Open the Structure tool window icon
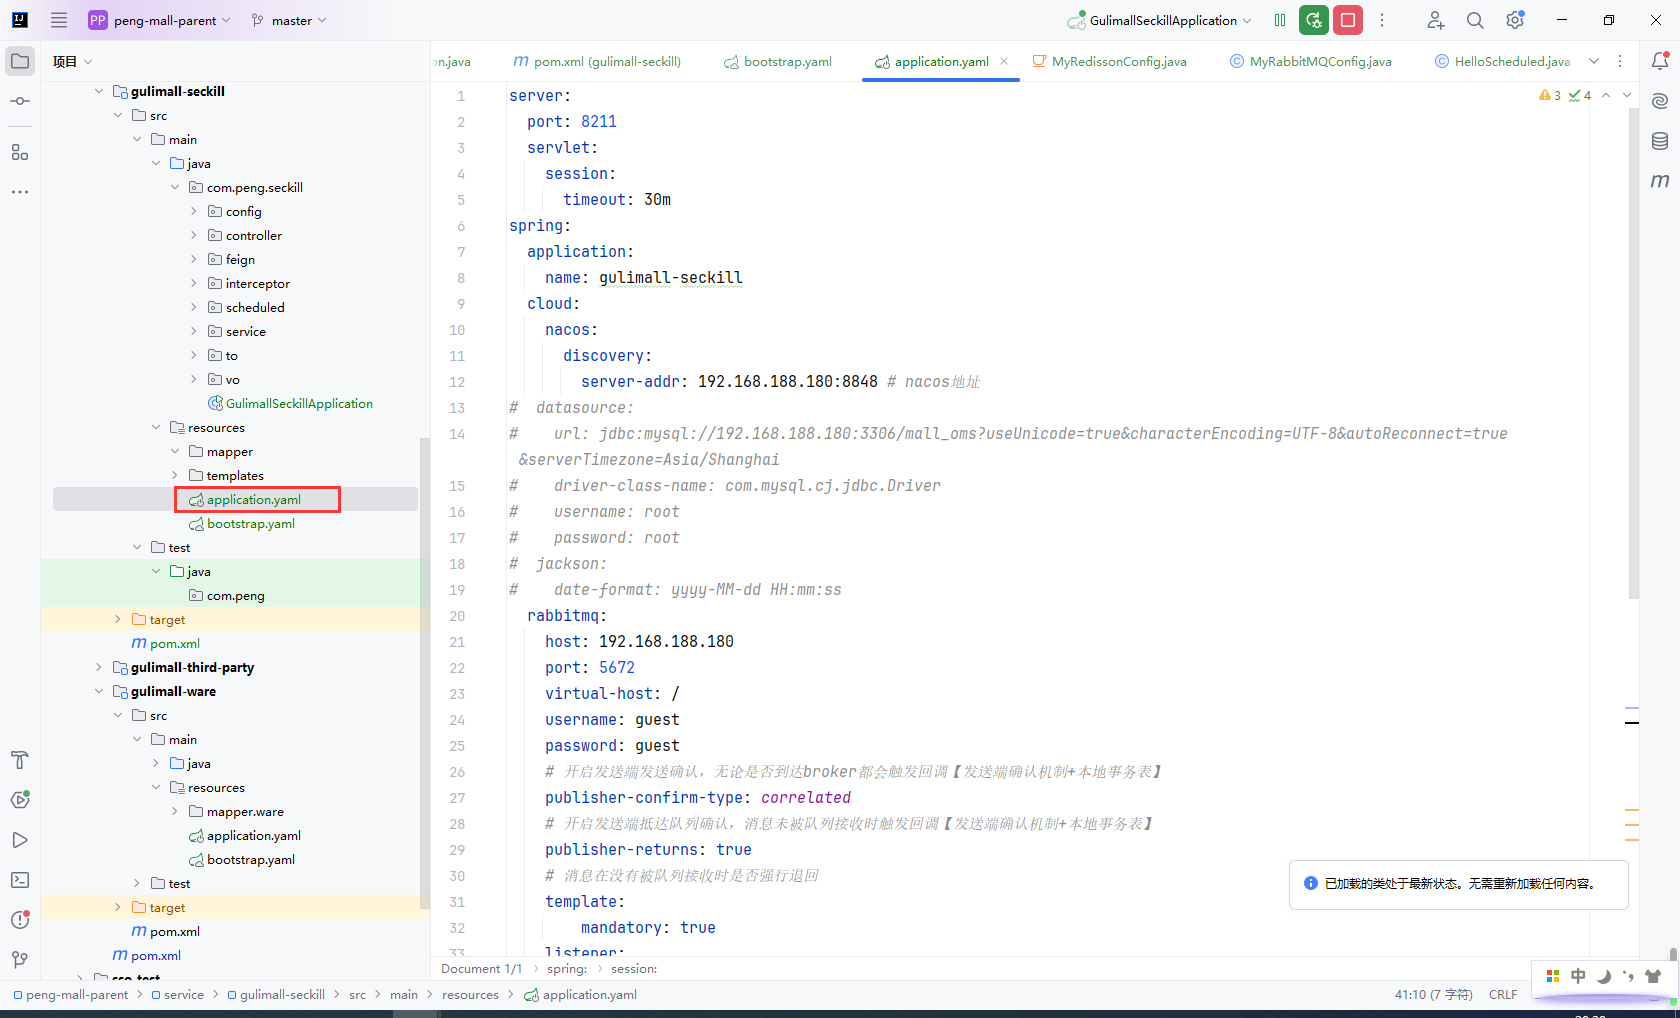The width and height of the screenshot is (1680, 1018). [20, 152]
